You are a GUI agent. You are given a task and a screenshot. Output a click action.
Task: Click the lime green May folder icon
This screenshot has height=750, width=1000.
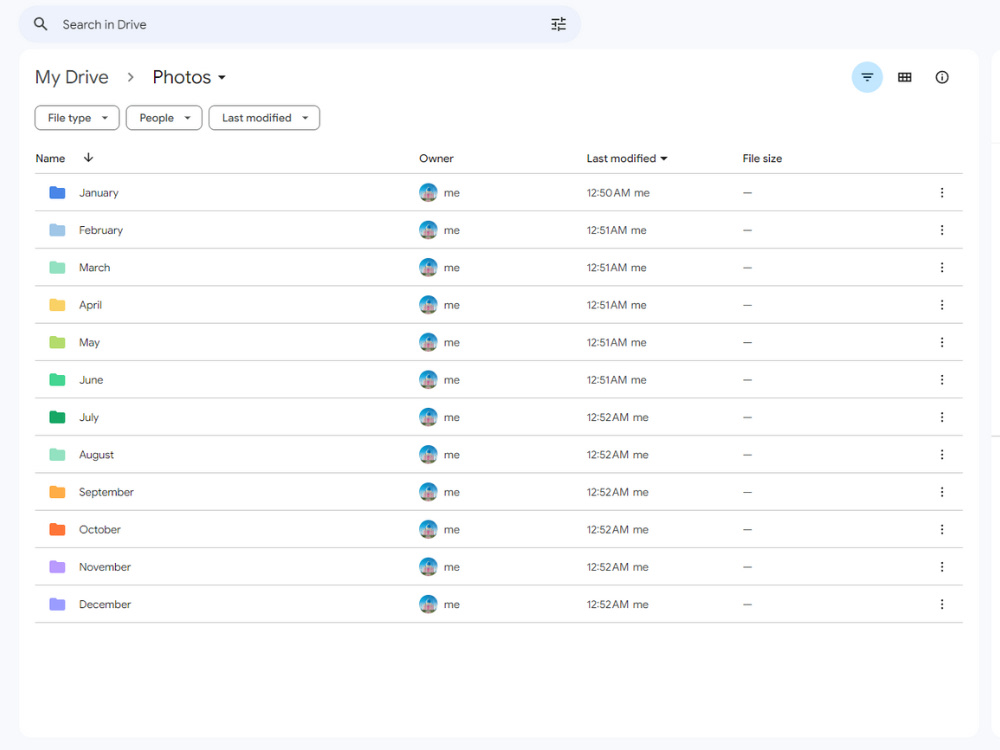(x=57, y=342)
